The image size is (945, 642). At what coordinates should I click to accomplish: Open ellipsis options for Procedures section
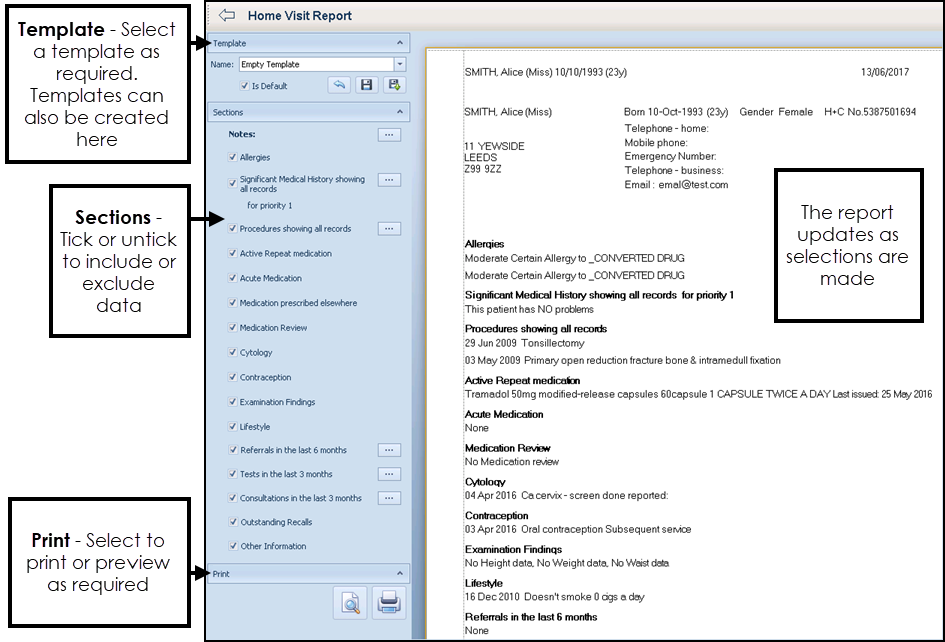[x=389, y=229]
